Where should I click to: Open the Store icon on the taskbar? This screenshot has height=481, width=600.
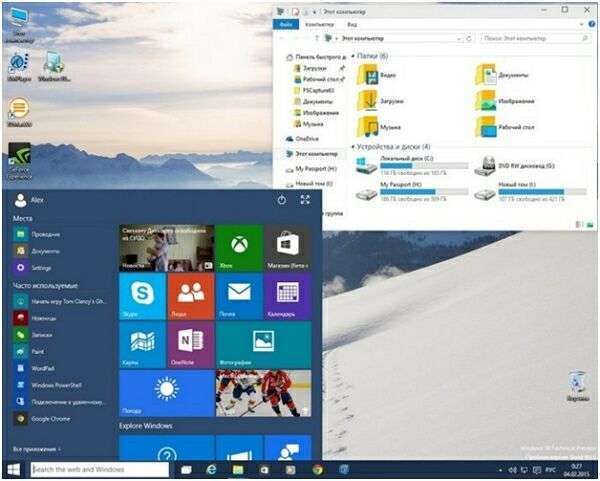(x=264, y=470)
